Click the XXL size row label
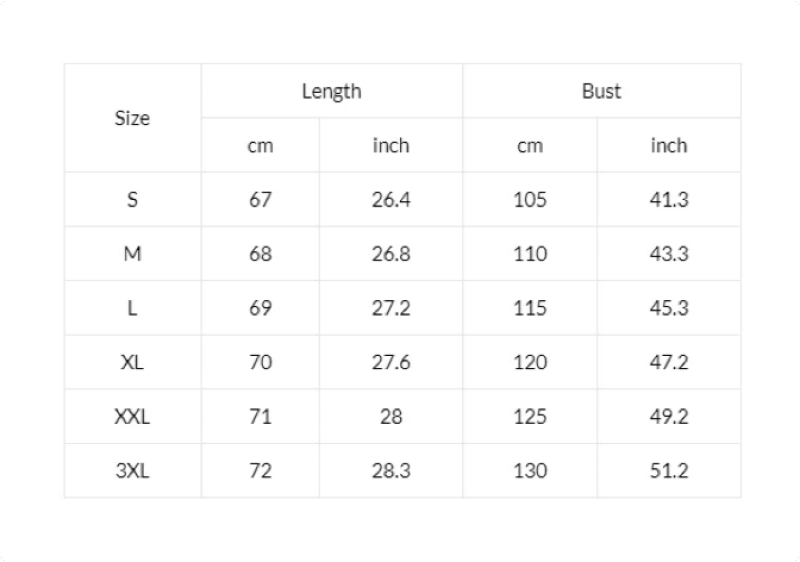Image resolution: width=800 pixels, height=562 pixels. click(132, 416)
